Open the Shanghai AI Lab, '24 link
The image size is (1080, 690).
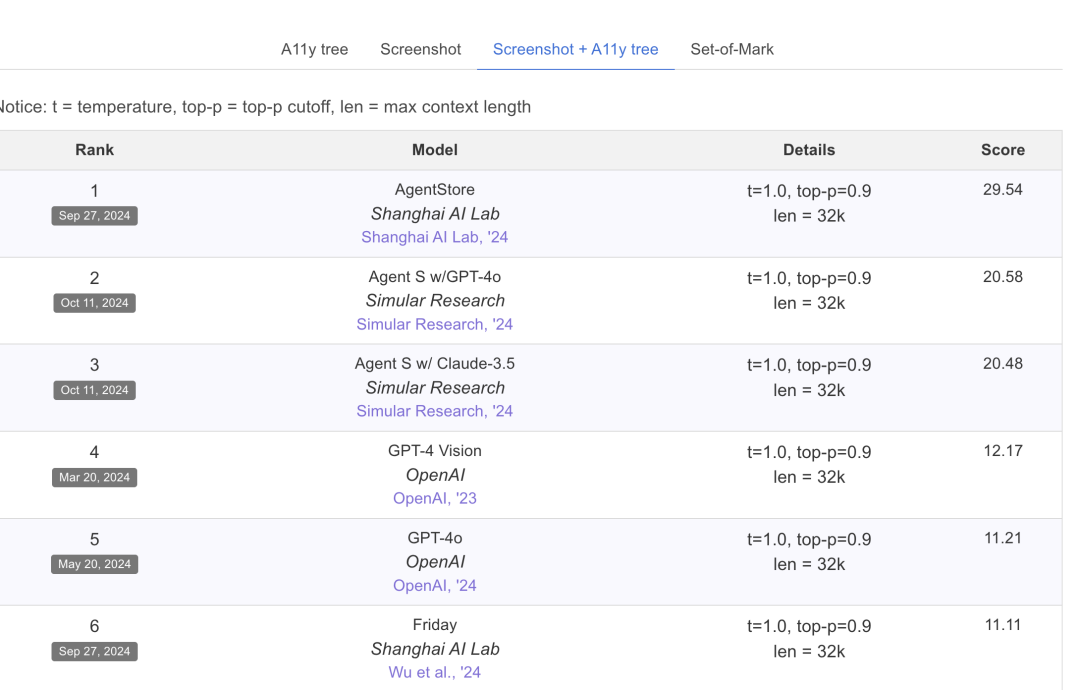pyautogui.click(x=434, y=237)
